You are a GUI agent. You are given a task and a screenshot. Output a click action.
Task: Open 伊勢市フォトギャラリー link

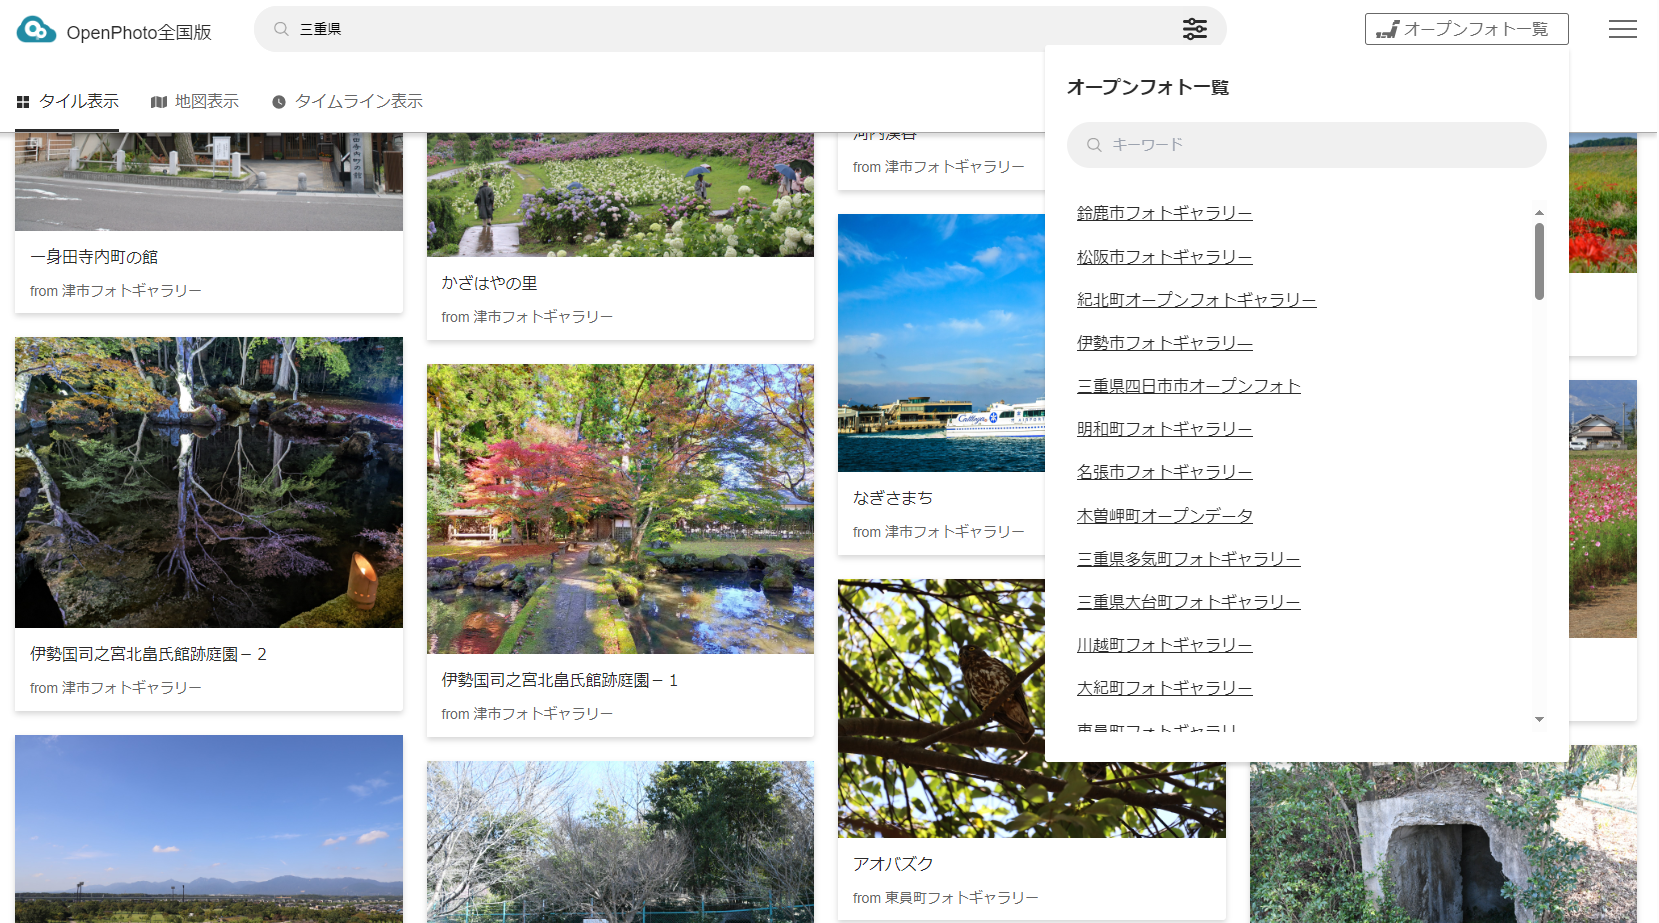click(1164, 343)
